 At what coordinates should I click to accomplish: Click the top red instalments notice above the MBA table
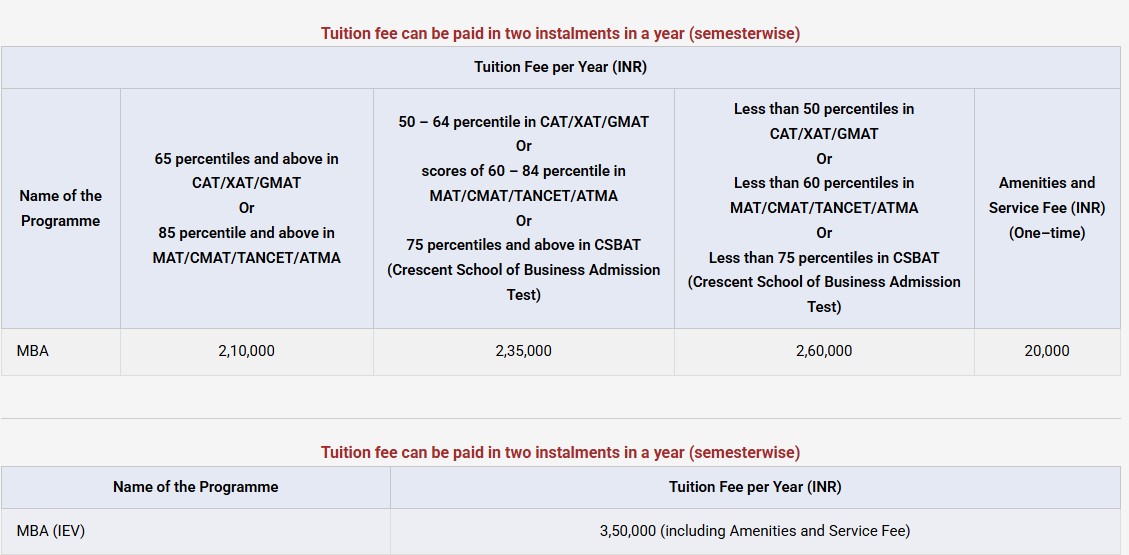560,33
